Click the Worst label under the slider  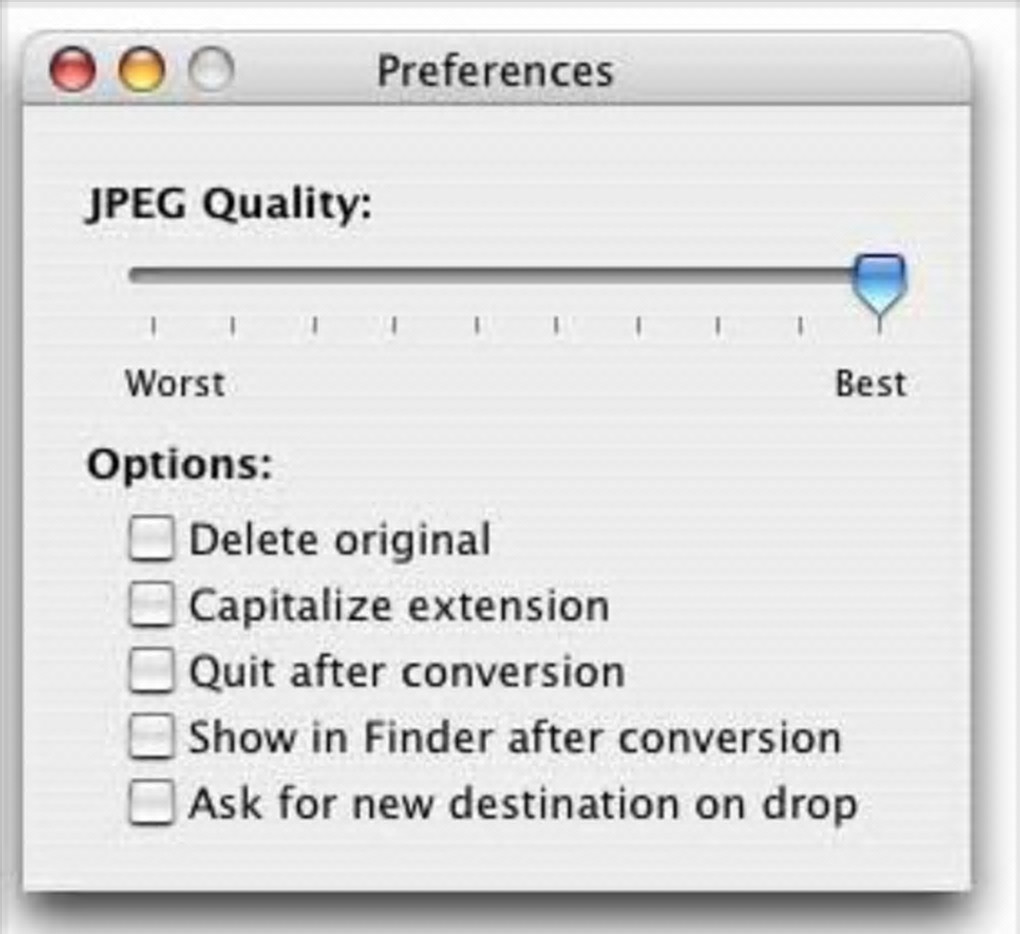(x=175, y=384)
